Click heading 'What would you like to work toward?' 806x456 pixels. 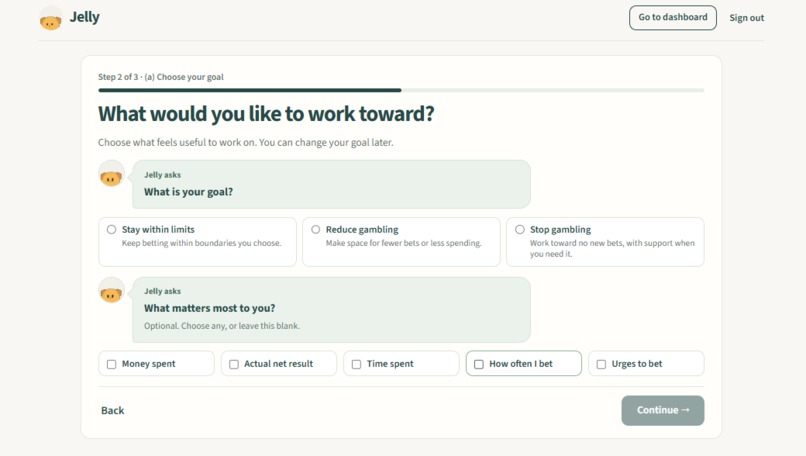[266, 114]
